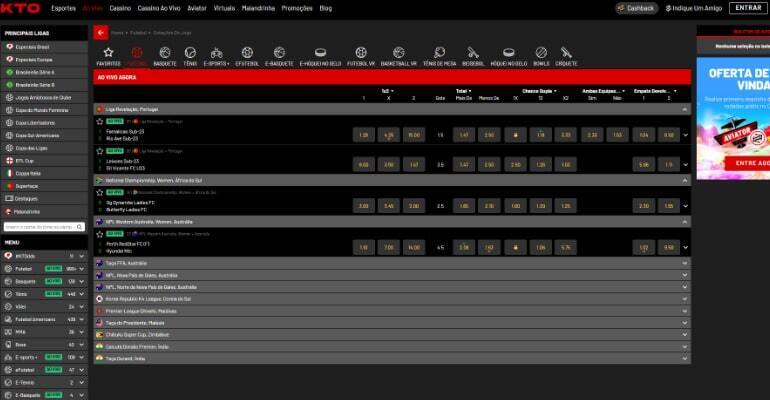
Task: Open the Blog top menu
Action: 326,8
